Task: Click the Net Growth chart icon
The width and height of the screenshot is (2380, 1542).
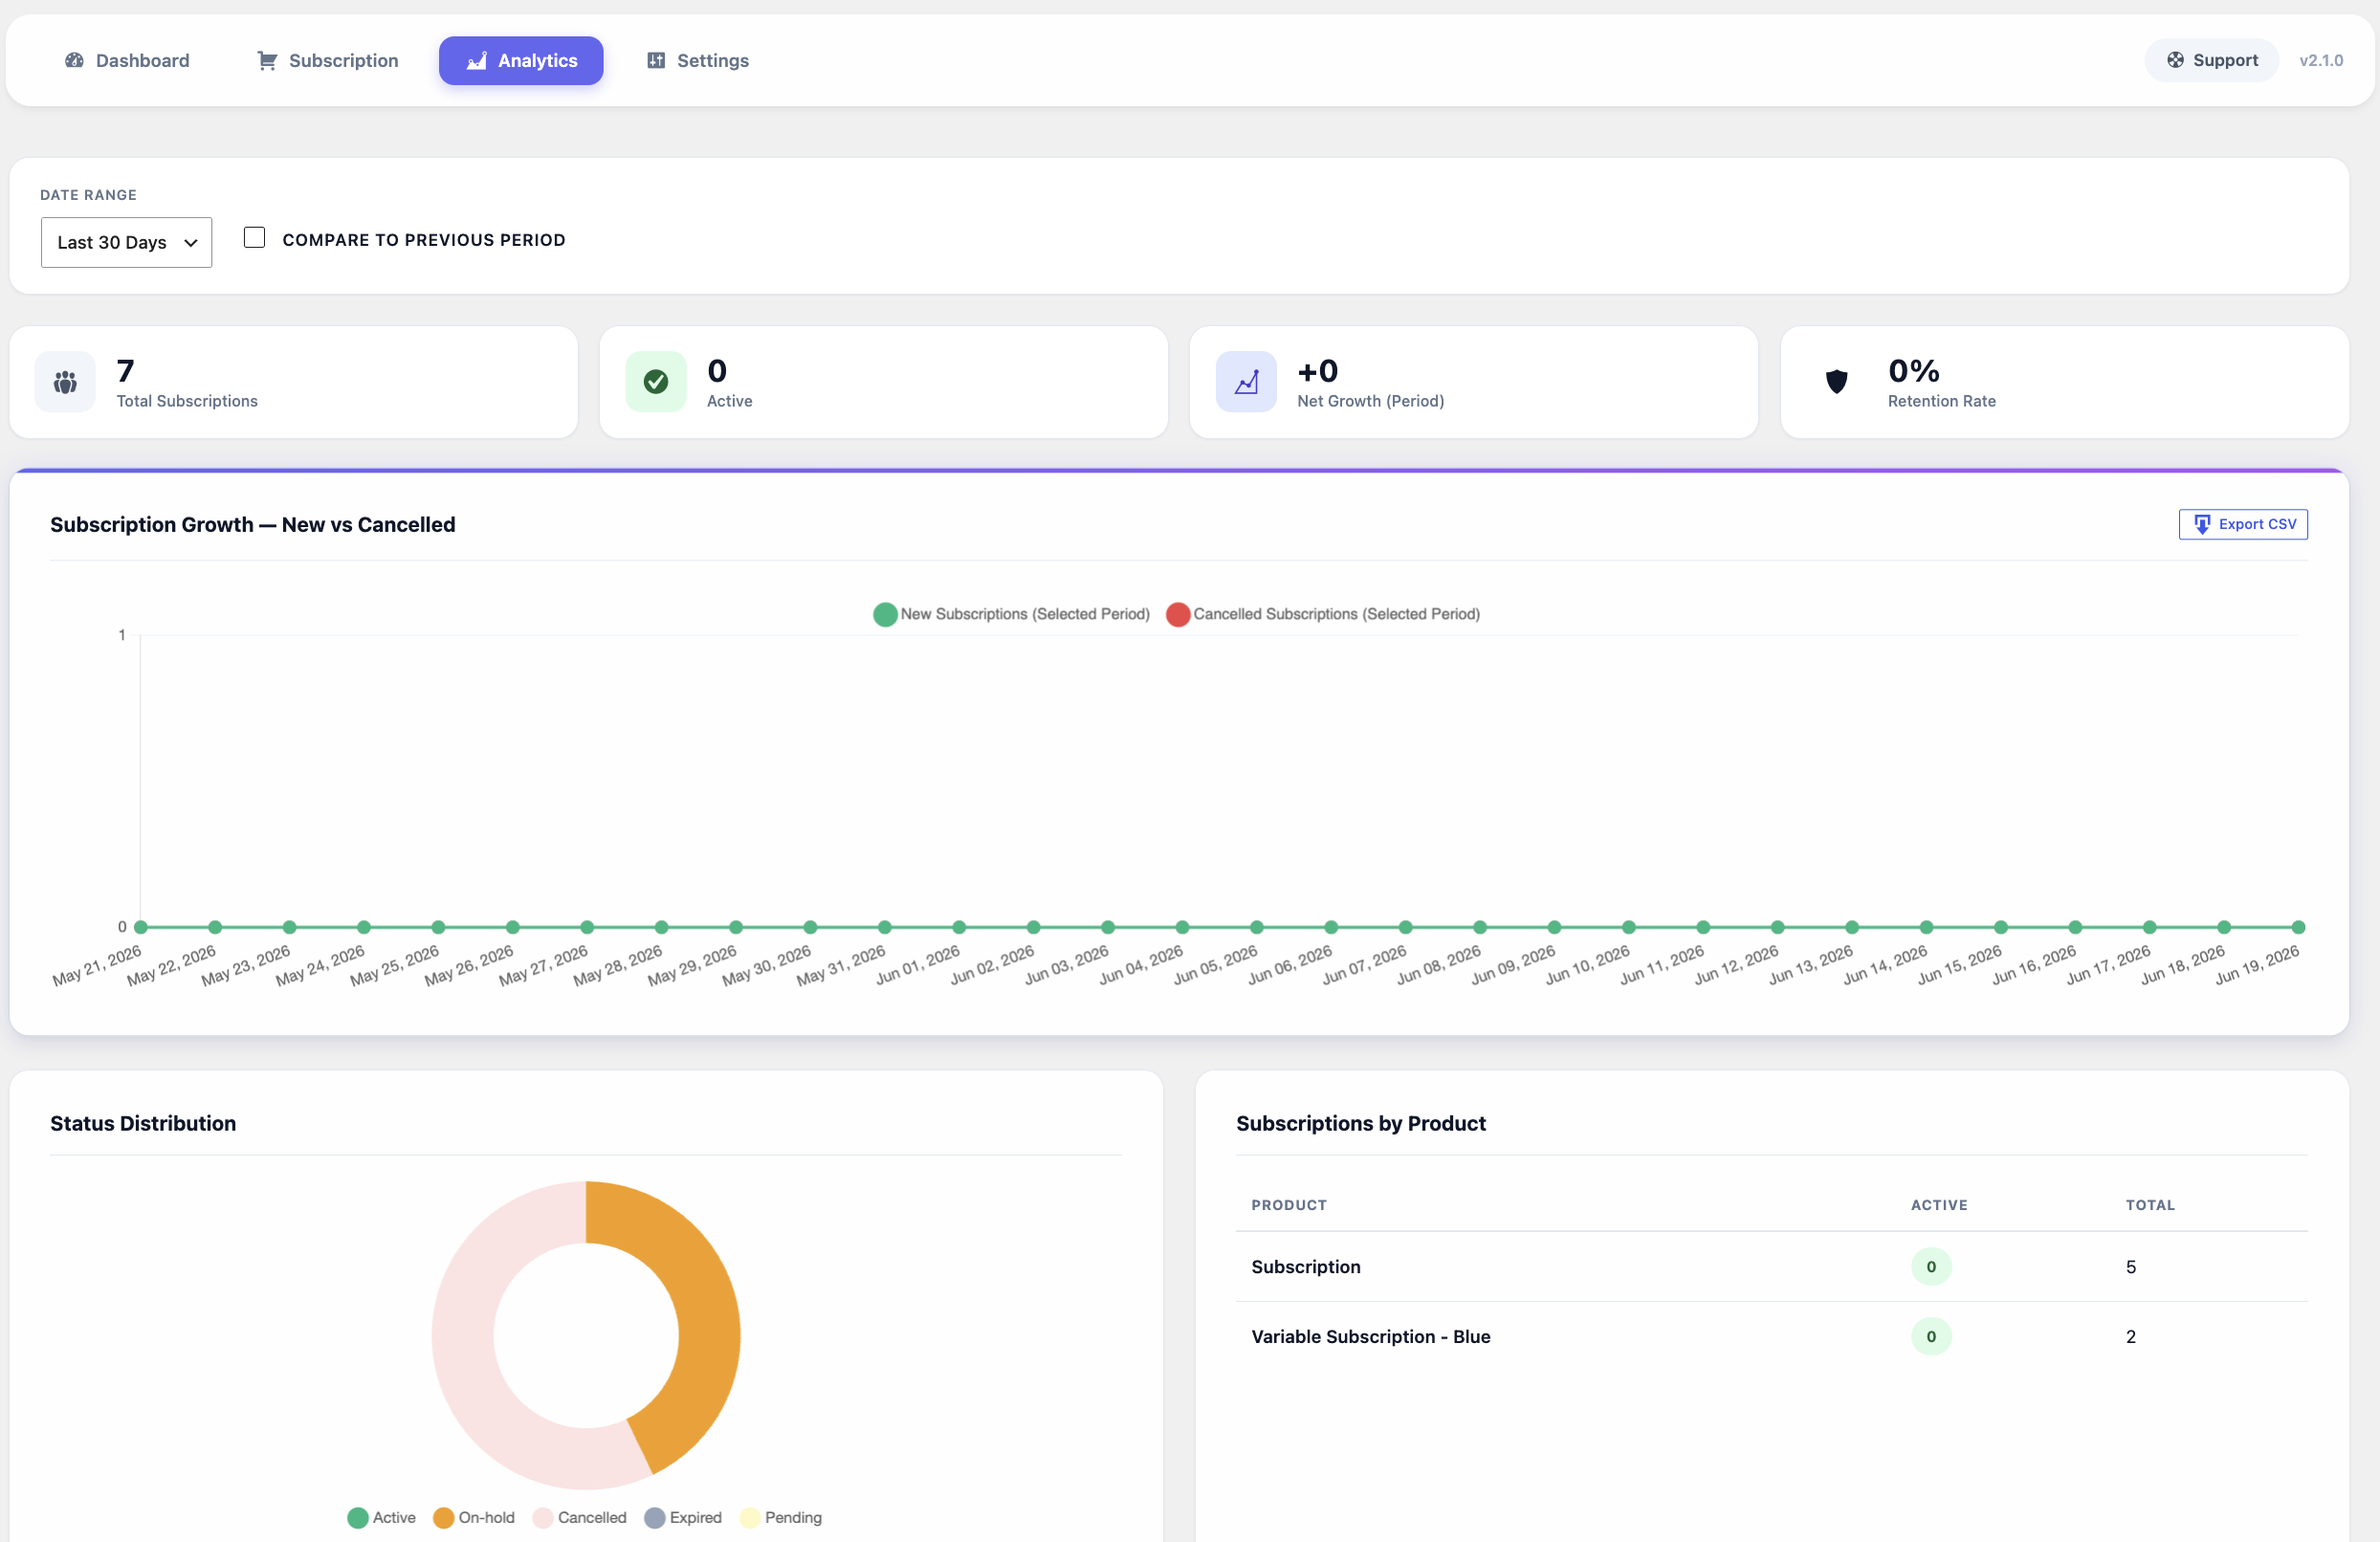Action: tap(1246, 382)
